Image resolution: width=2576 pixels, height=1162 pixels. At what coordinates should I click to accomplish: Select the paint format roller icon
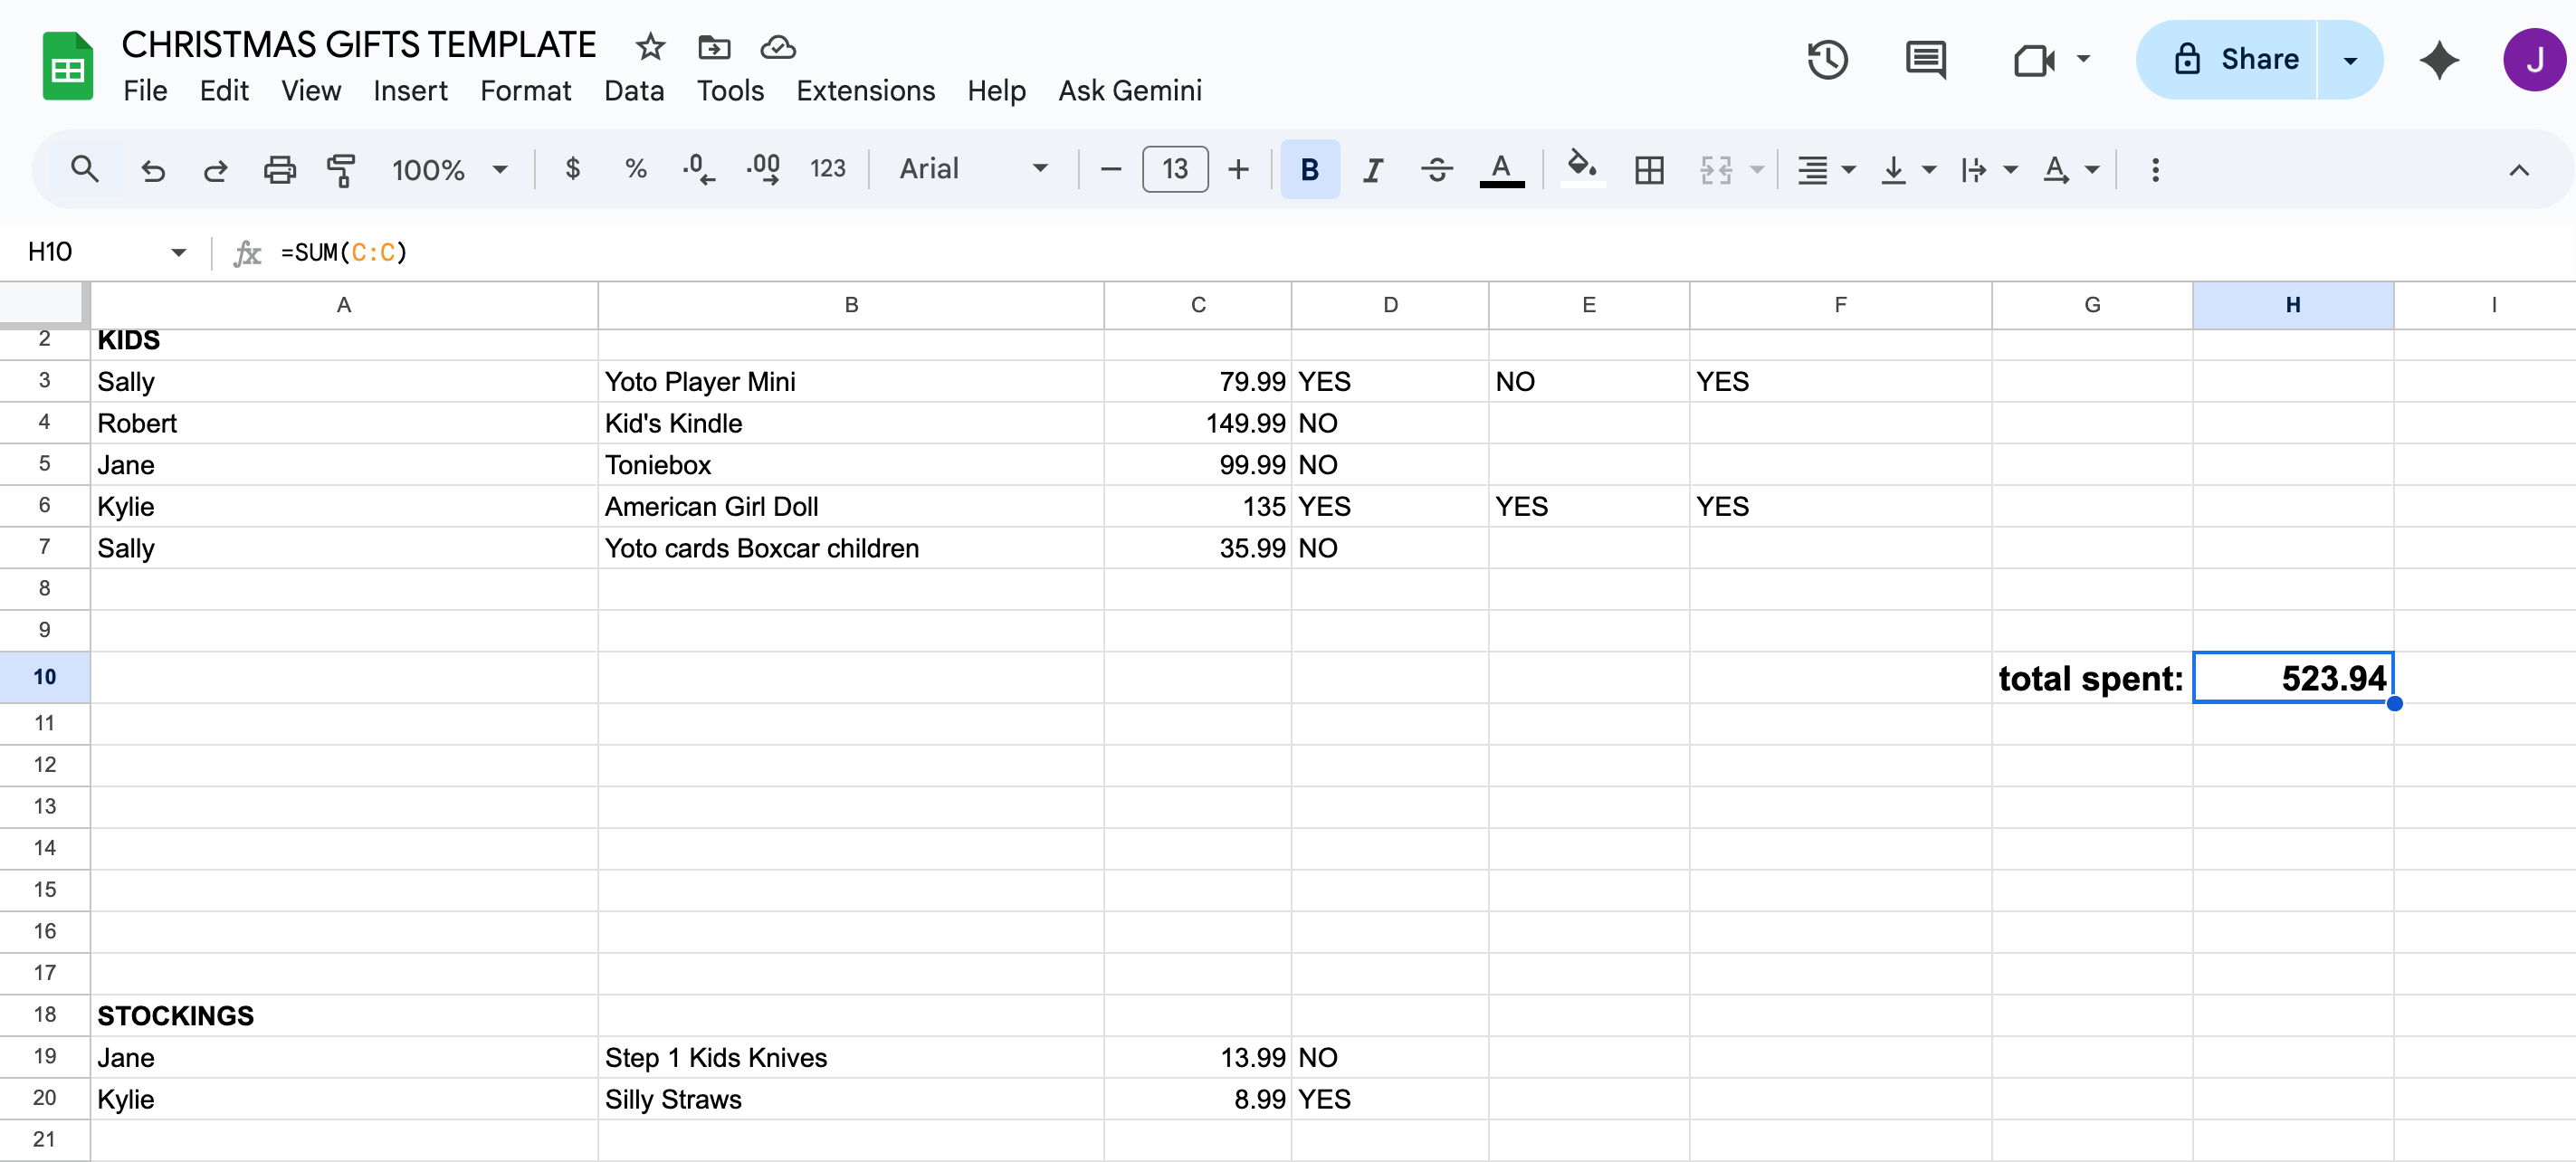pos(341,170)
